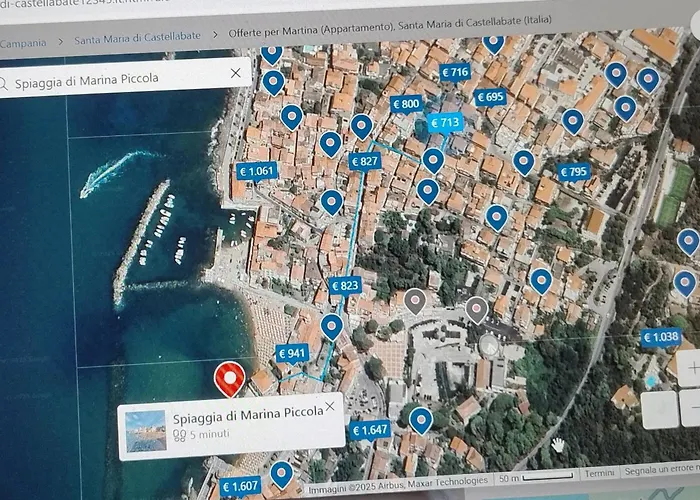The image size is (700, 500).
Task: Click the blue pin just left of € 827
Action: coord(330,145)
